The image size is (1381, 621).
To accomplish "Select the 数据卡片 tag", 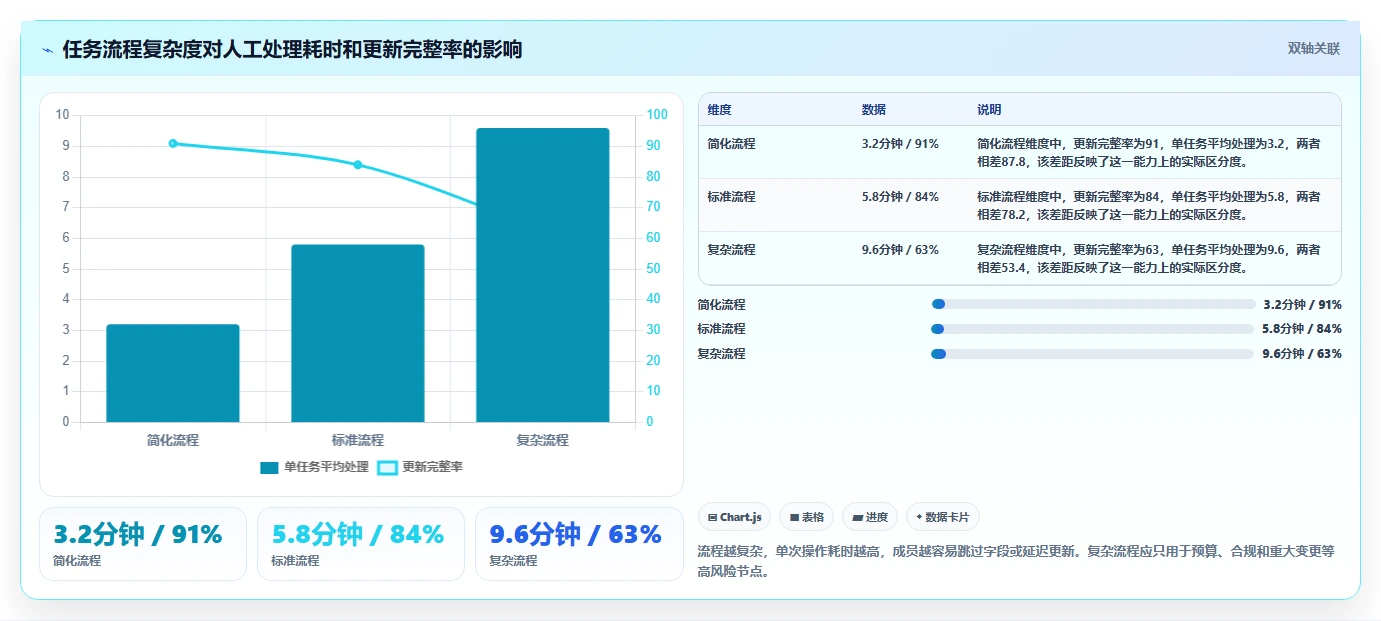I will pyautogui.click(x=943, y=517).
